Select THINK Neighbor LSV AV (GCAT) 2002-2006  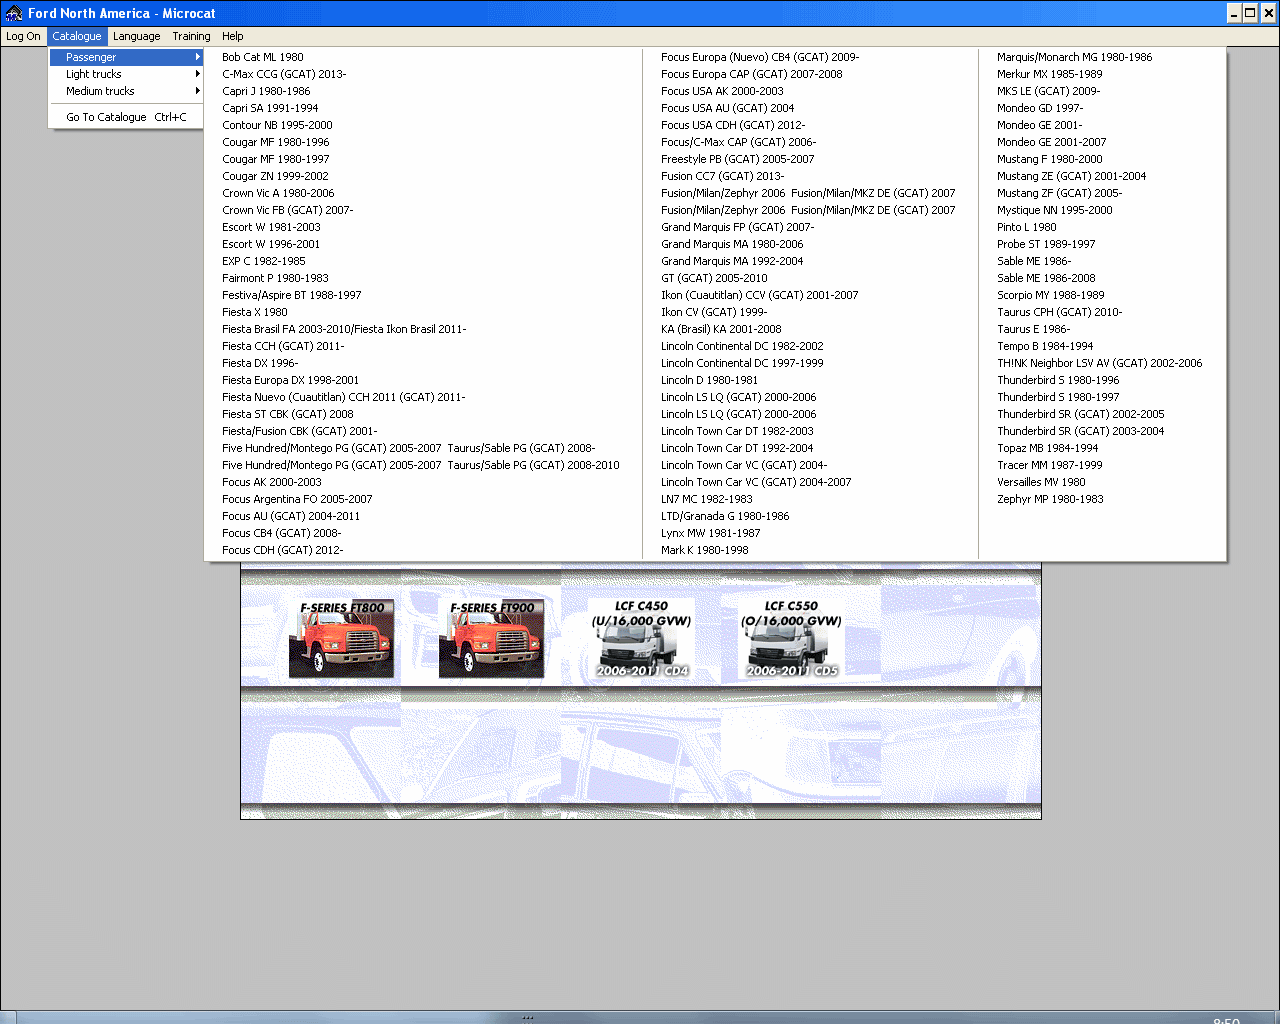tap(1099, 363)
